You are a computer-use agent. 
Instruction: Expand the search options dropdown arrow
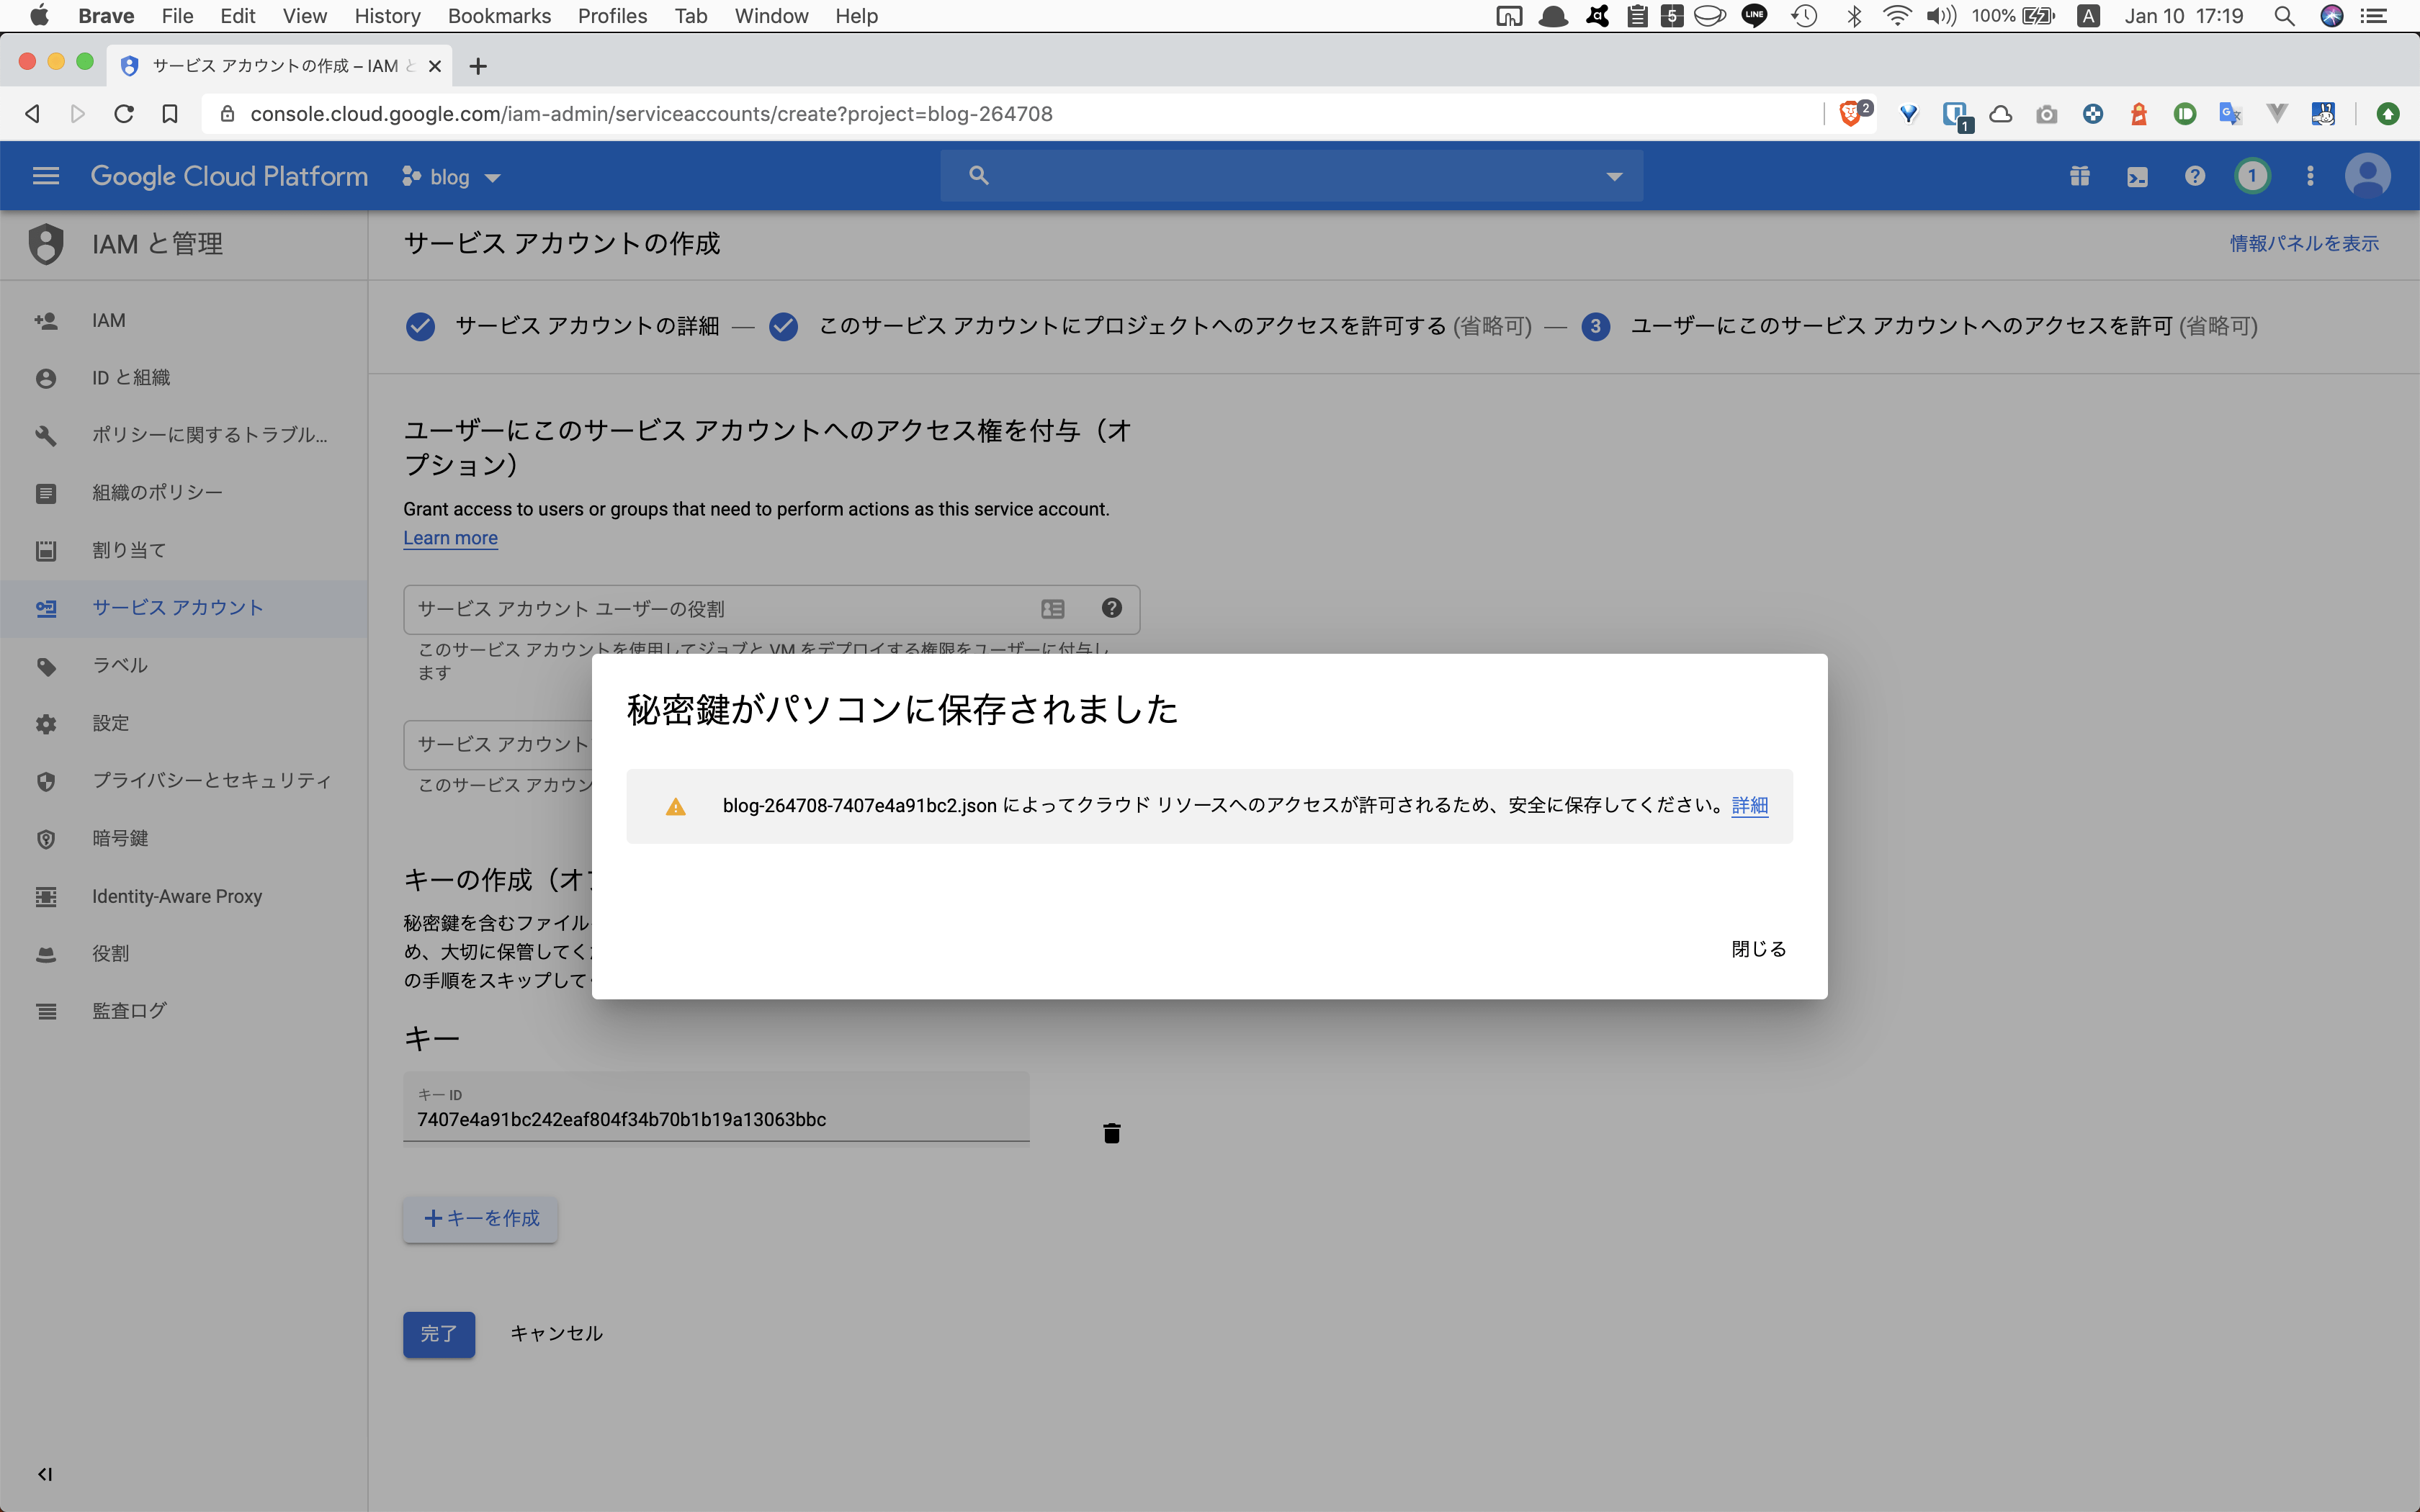click(1614, 175)
